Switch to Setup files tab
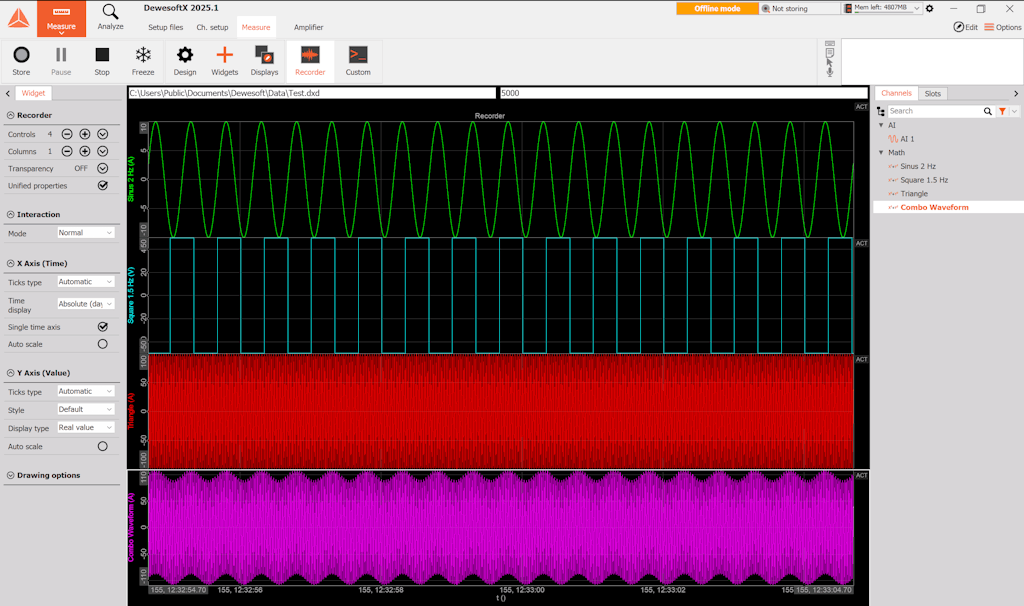This screenshot has width=1024, height=606. (x=165, y=27)
